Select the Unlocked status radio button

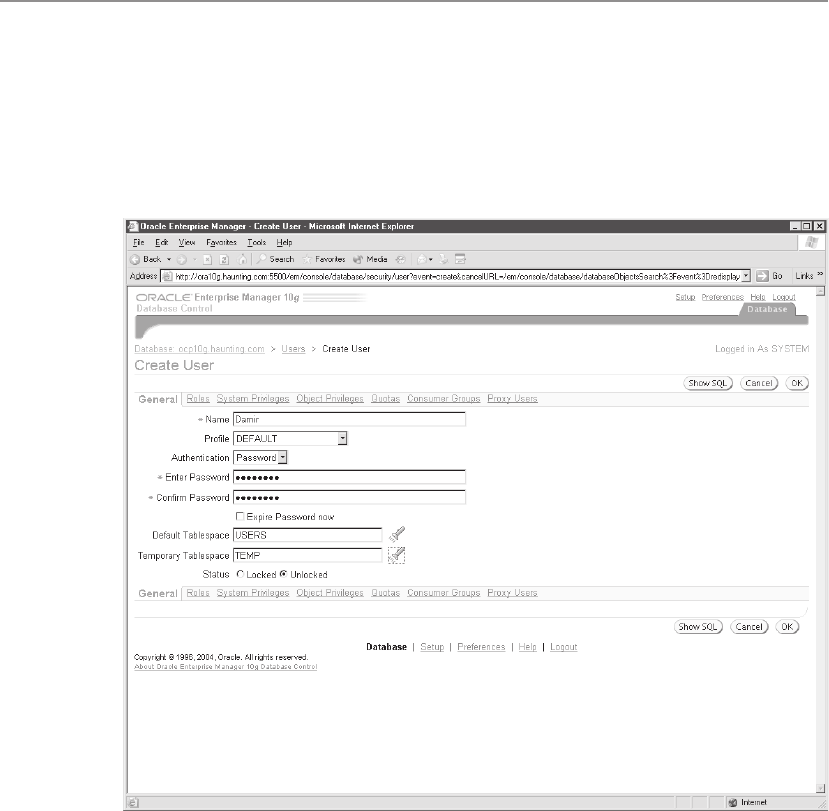click(284, 574)
